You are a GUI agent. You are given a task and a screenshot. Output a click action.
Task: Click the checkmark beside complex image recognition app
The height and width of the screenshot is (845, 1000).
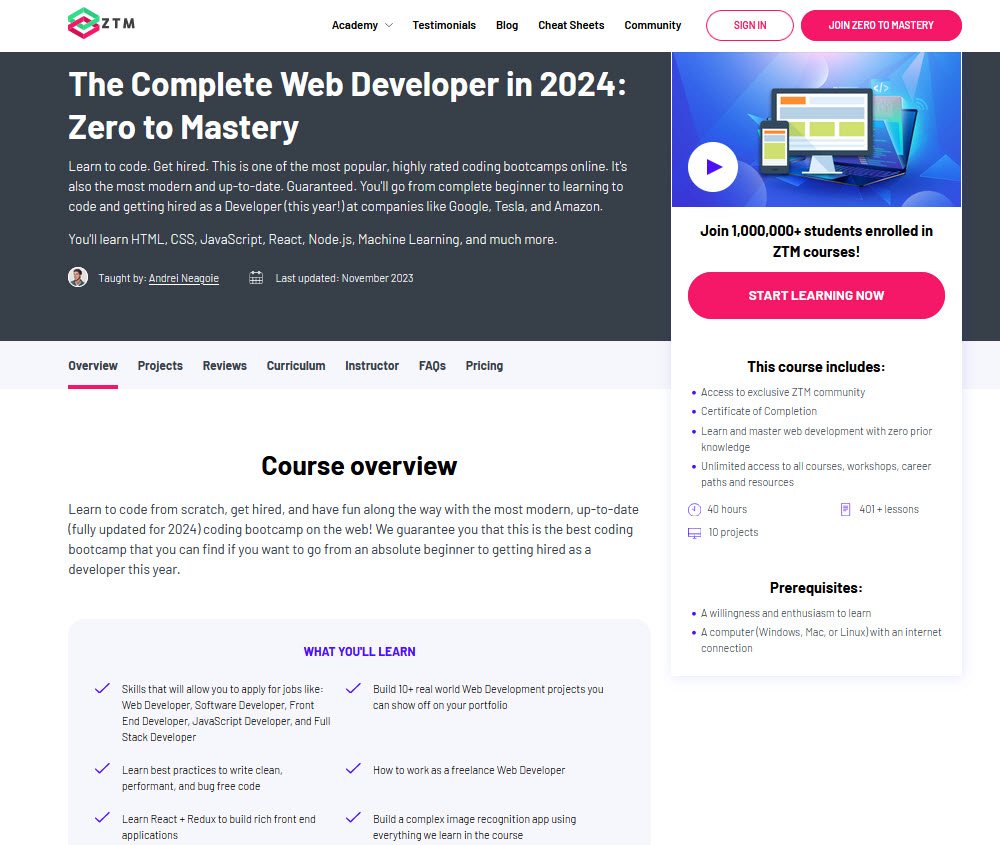click(x=353, y=818)
